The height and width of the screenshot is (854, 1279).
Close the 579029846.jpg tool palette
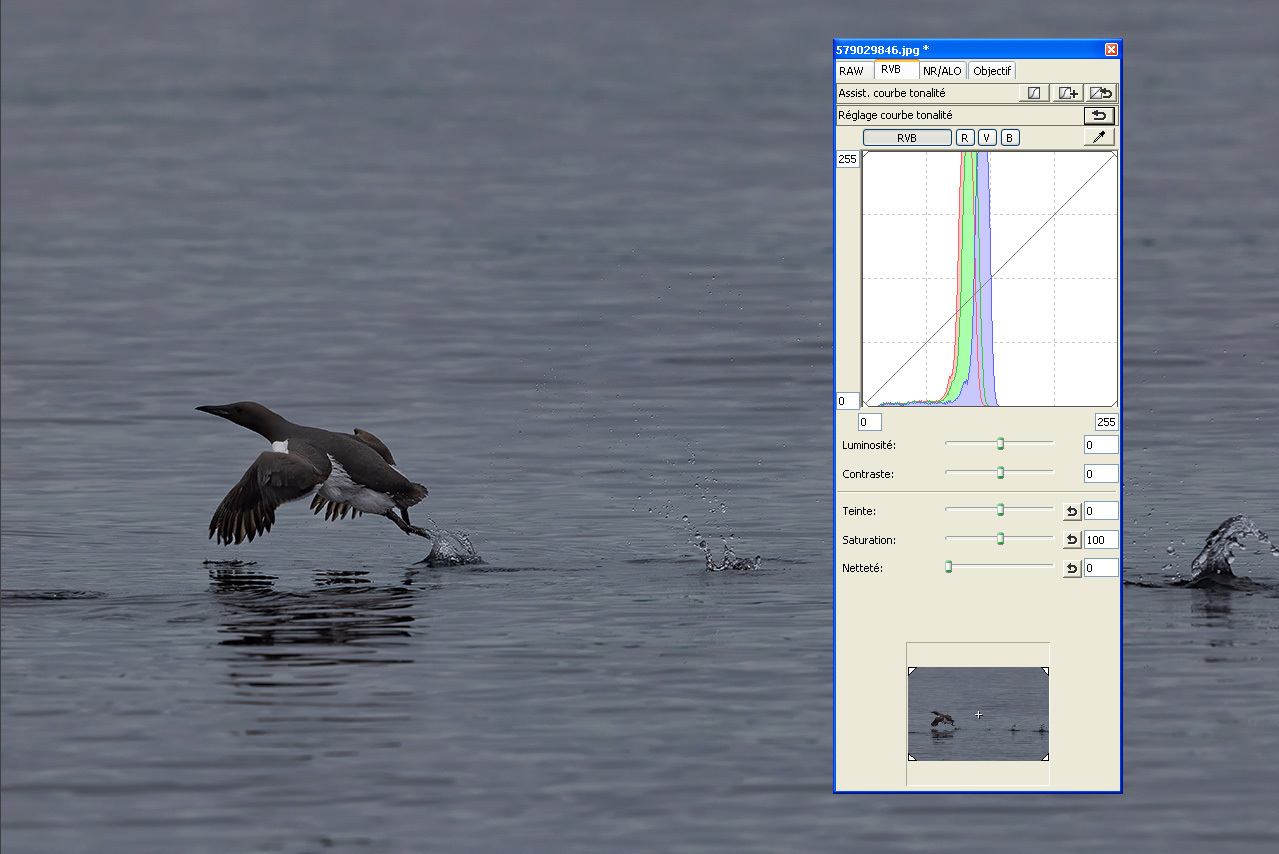click(1111, 49)
